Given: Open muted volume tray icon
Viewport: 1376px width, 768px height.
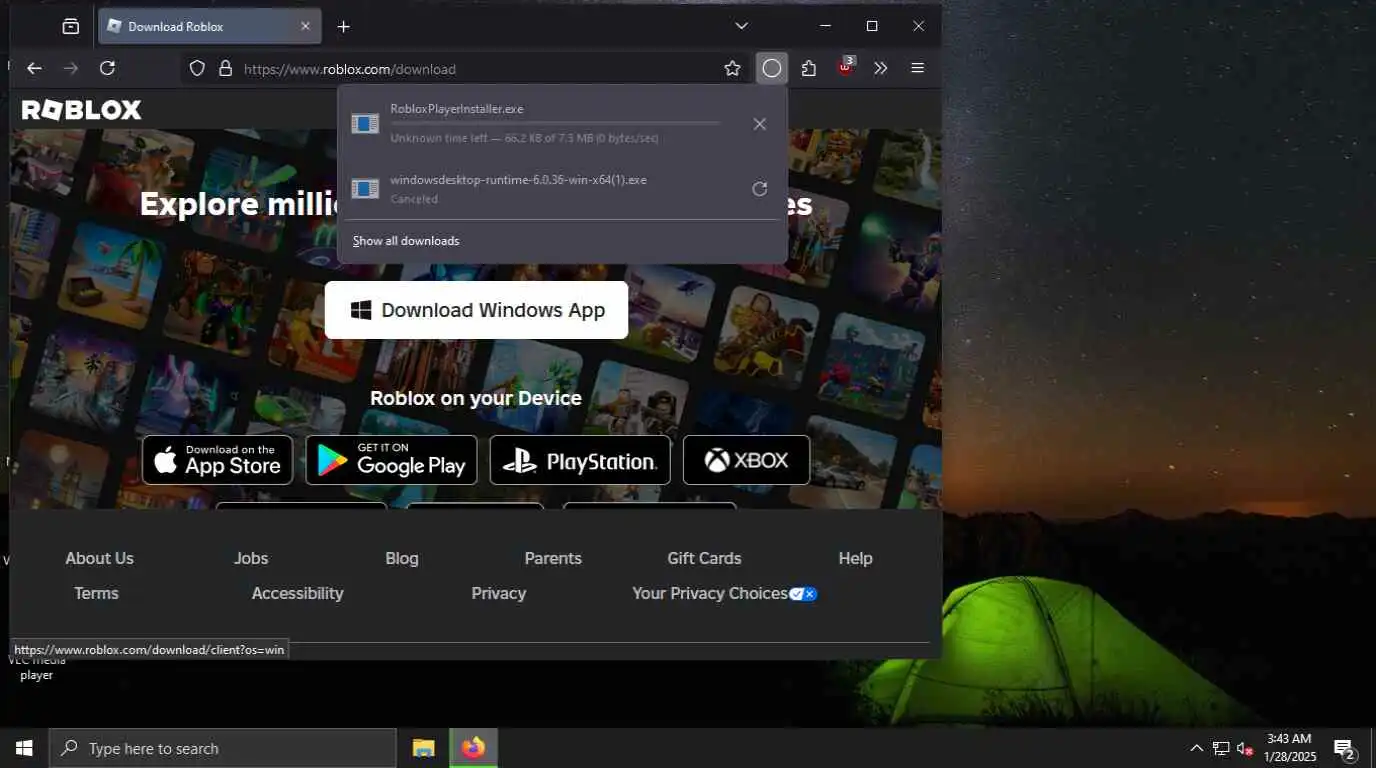Looking at the screenshot, I should (x=1245, y=748).
